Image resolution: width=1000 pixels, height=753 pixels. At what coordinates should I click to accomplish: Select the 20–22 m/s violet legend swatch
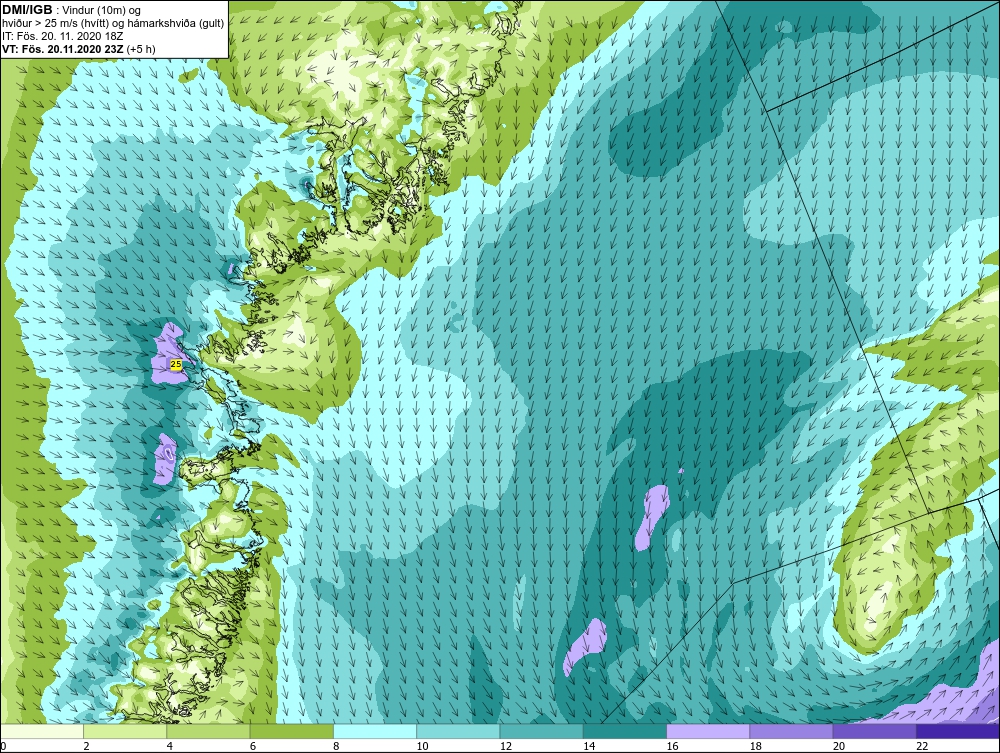point(874,731)
